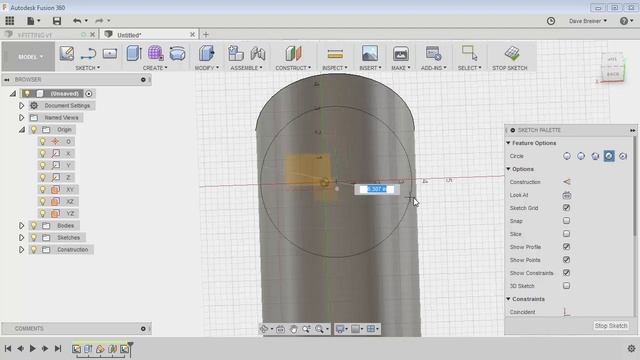Play the design timeline

pyautogui.click(x=33, y=348)
